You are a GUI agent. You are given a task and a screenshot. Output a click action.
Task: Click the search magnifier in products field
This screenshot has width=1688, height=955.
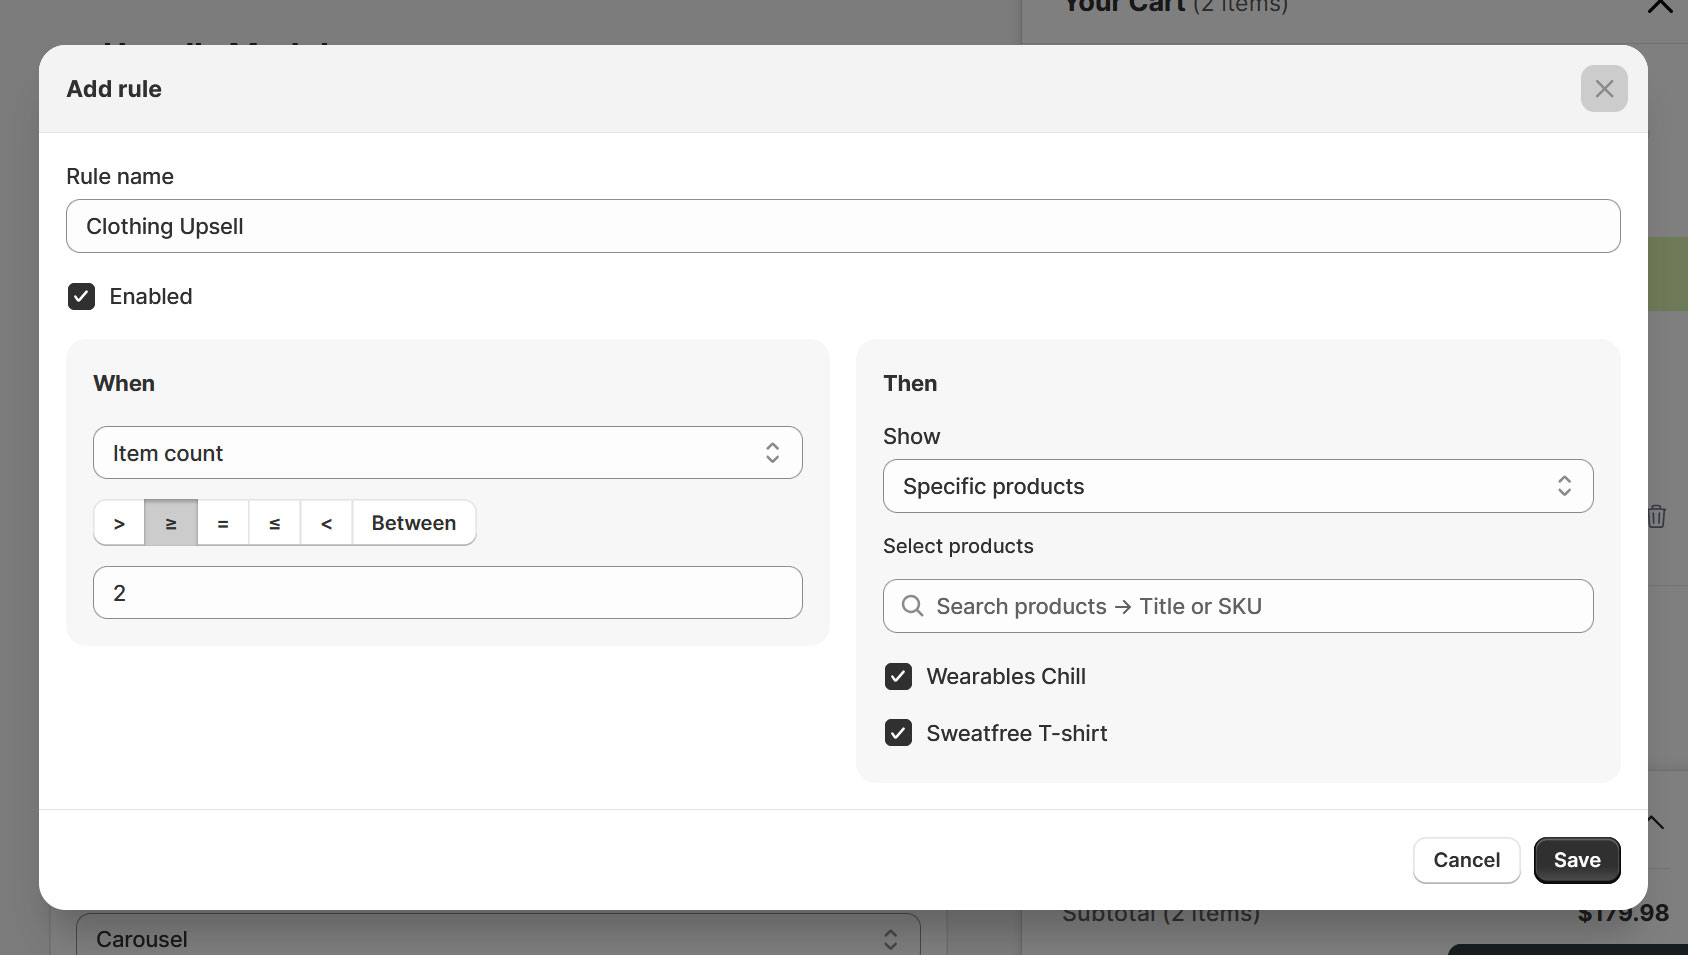pyautogui.click(x=912, y=606)
